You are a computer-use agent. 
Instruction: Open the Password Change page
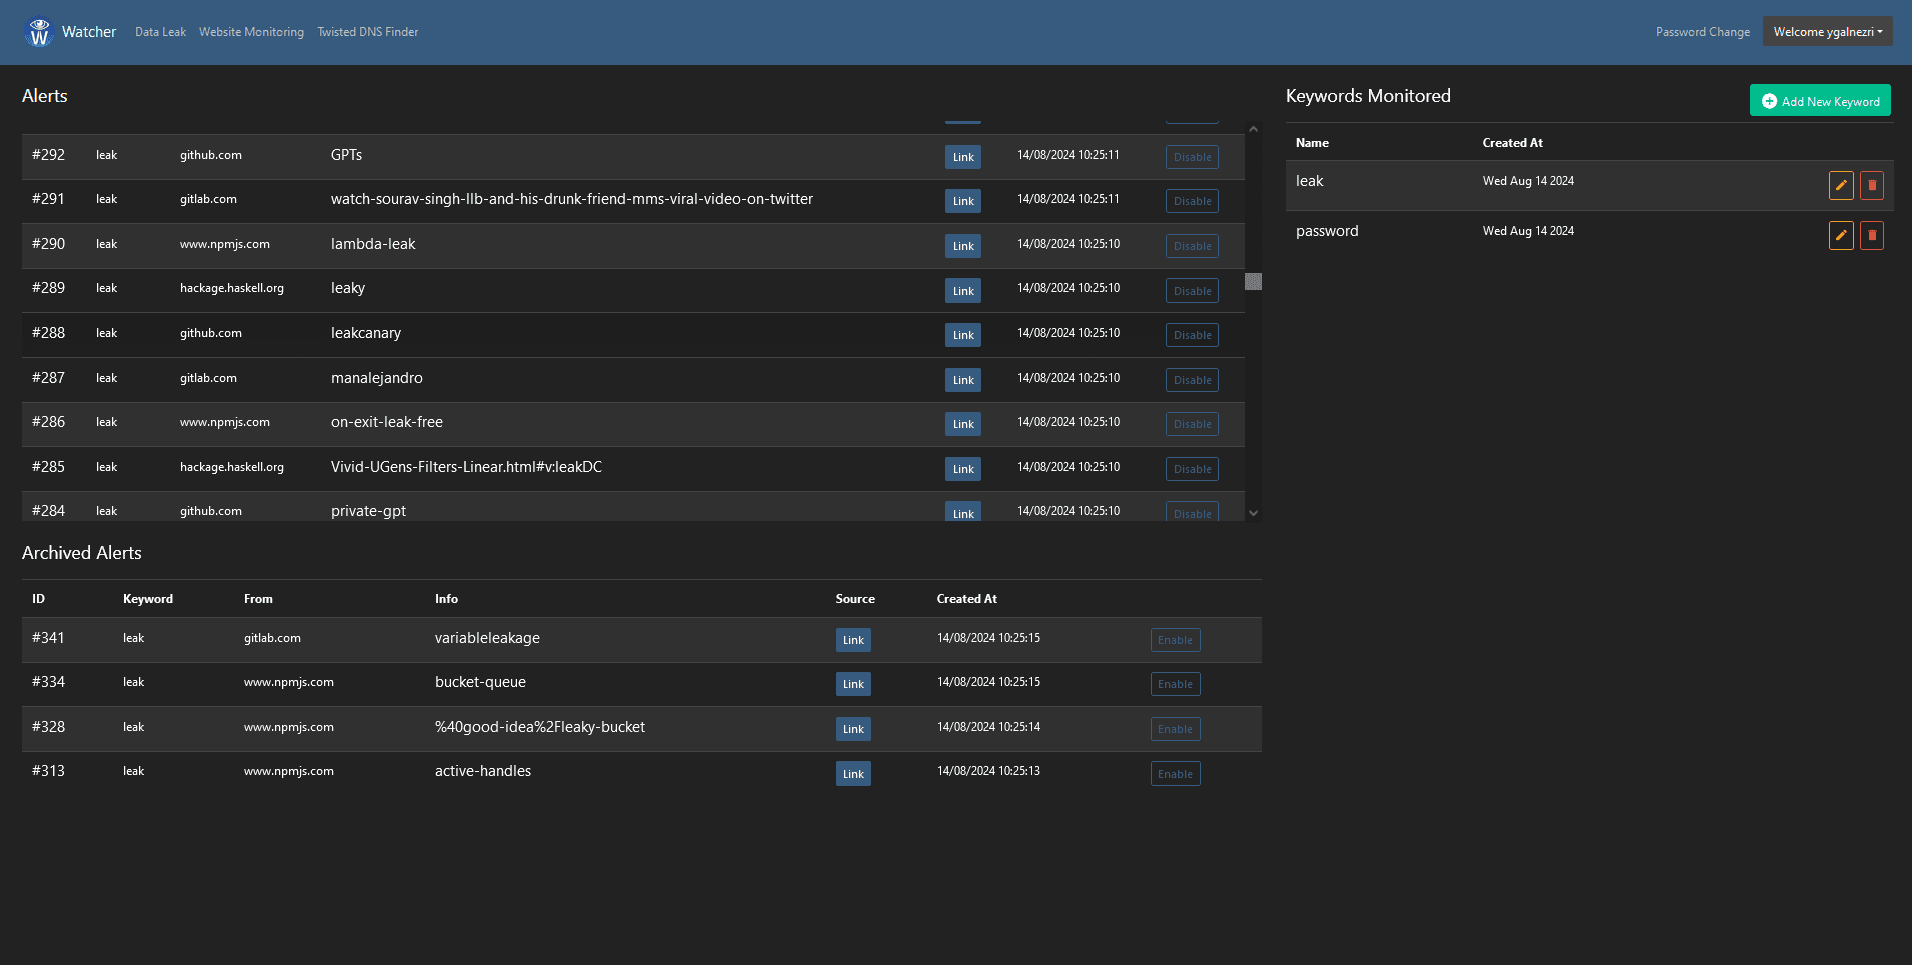1703,32
